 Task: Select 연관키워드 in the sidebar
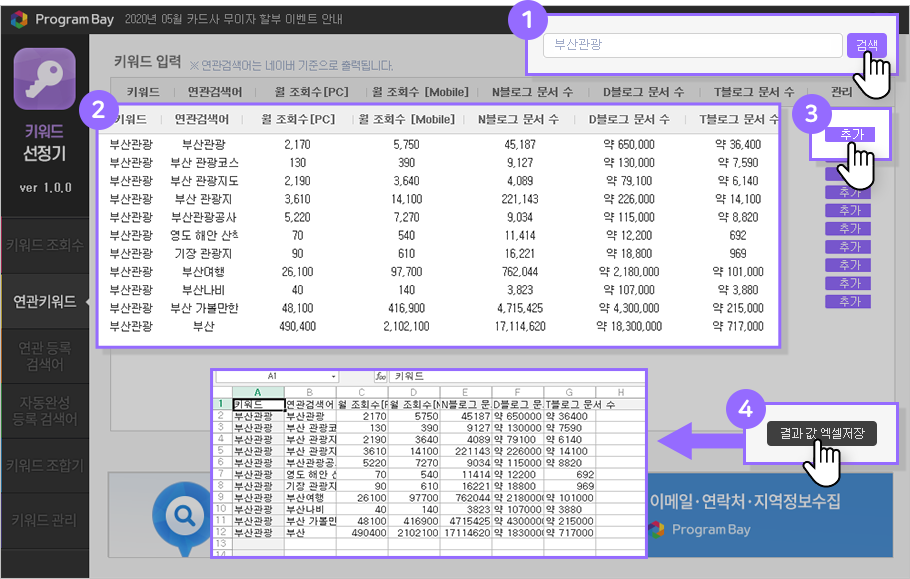[44, 301]
